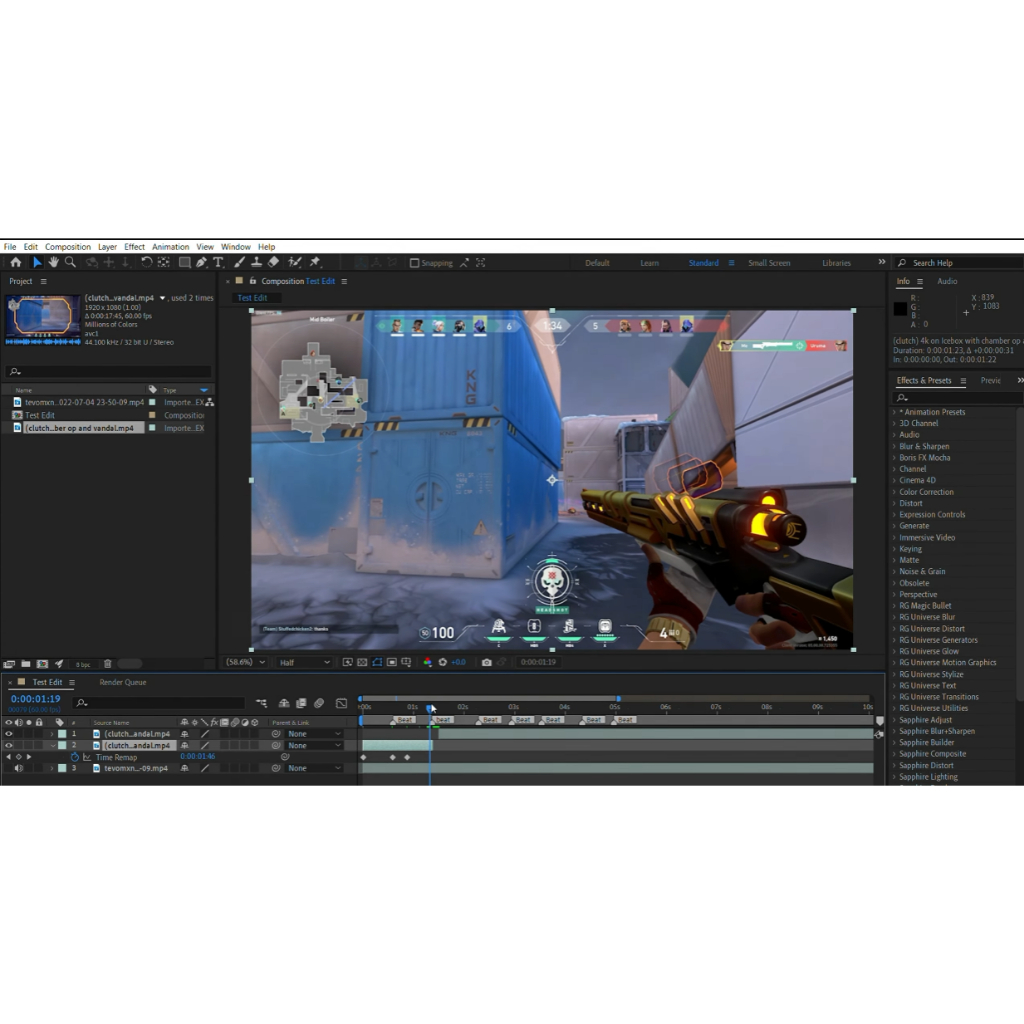Choose the Horizontal Type tool
The height and width of the screenshot is (1024, 1024).
pyautogui.click(x=218, y=263)
